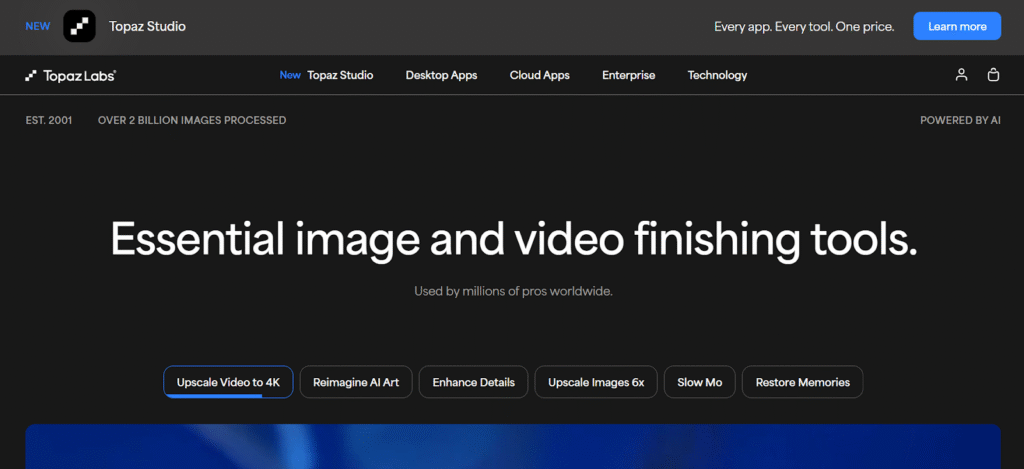Click 'Used by millions of pros worldwide.' text
Image resolution: width=1024 pixels, height=469 pixels.
click(513, 291)
